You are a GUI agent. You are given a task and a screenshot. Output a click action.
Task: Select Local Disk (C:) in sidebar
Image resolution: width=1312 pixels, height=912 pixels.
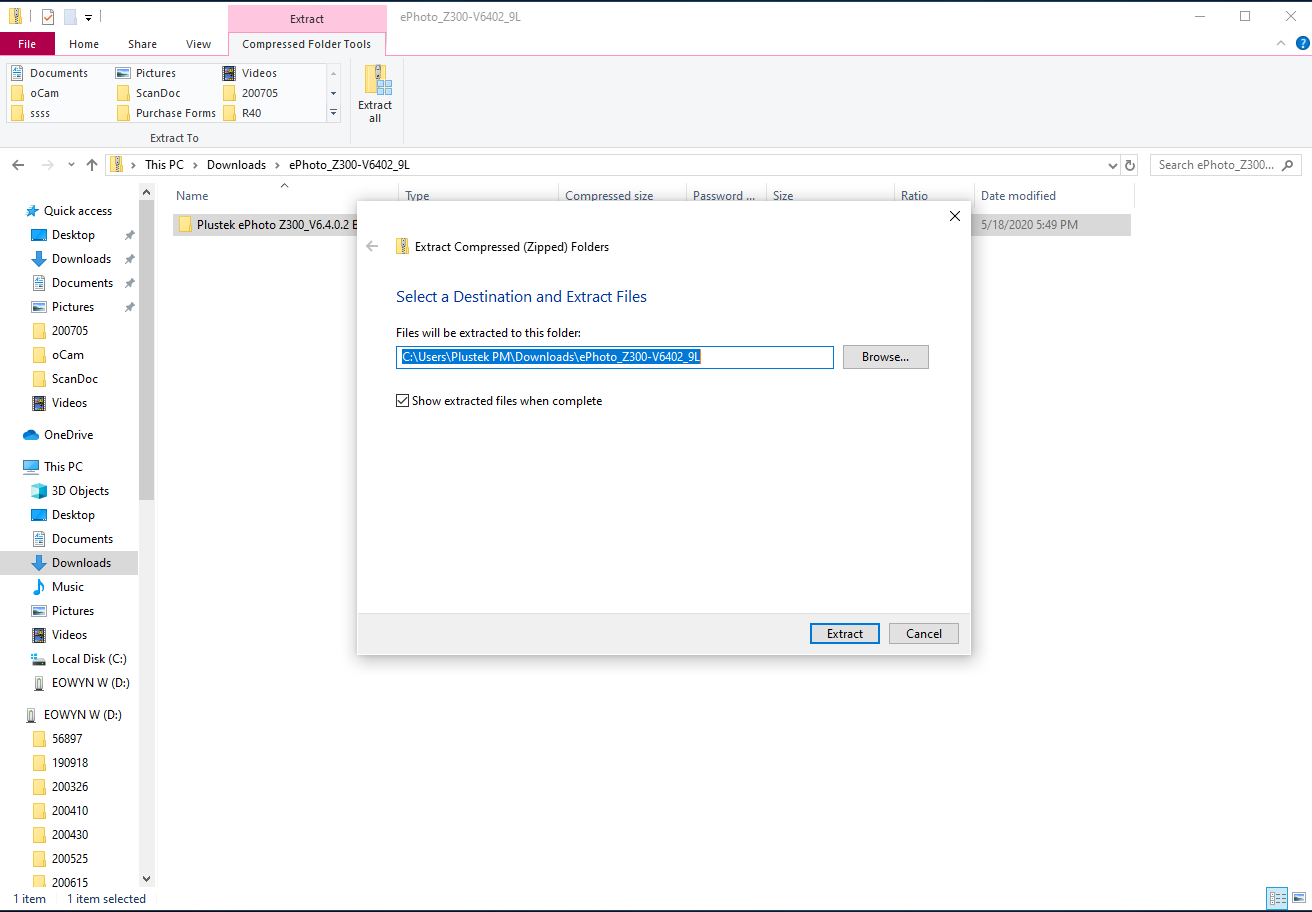point(89,659)
